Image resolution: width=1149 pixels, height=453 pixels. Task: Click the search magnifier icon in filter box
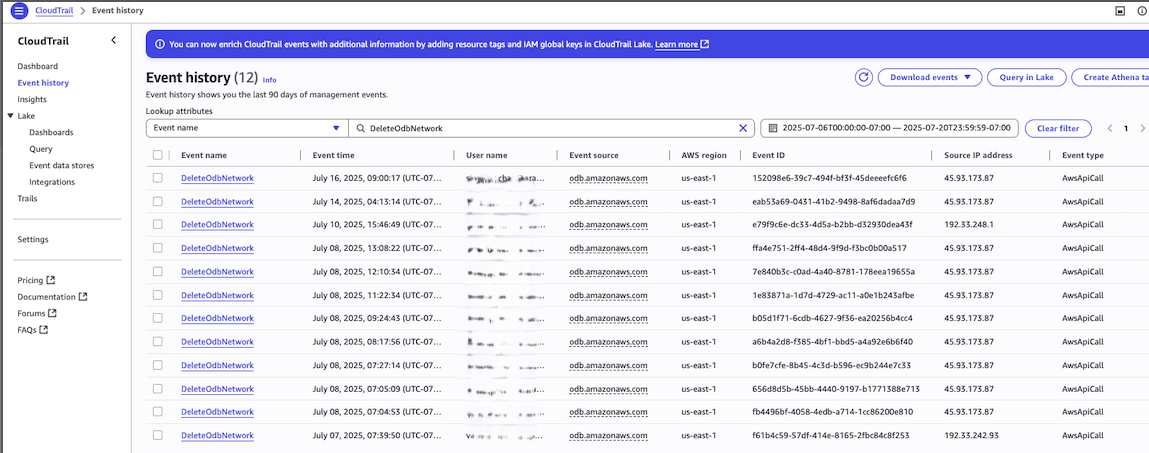coord(360,128)
